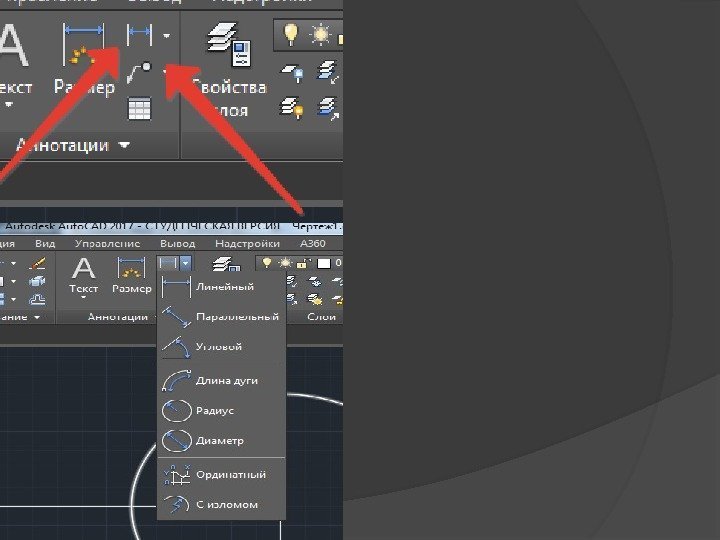Toggle the layer freeze sun icon in the enlarged ribbon
This screenshot has height=540, width=720.
pos(320,34)
